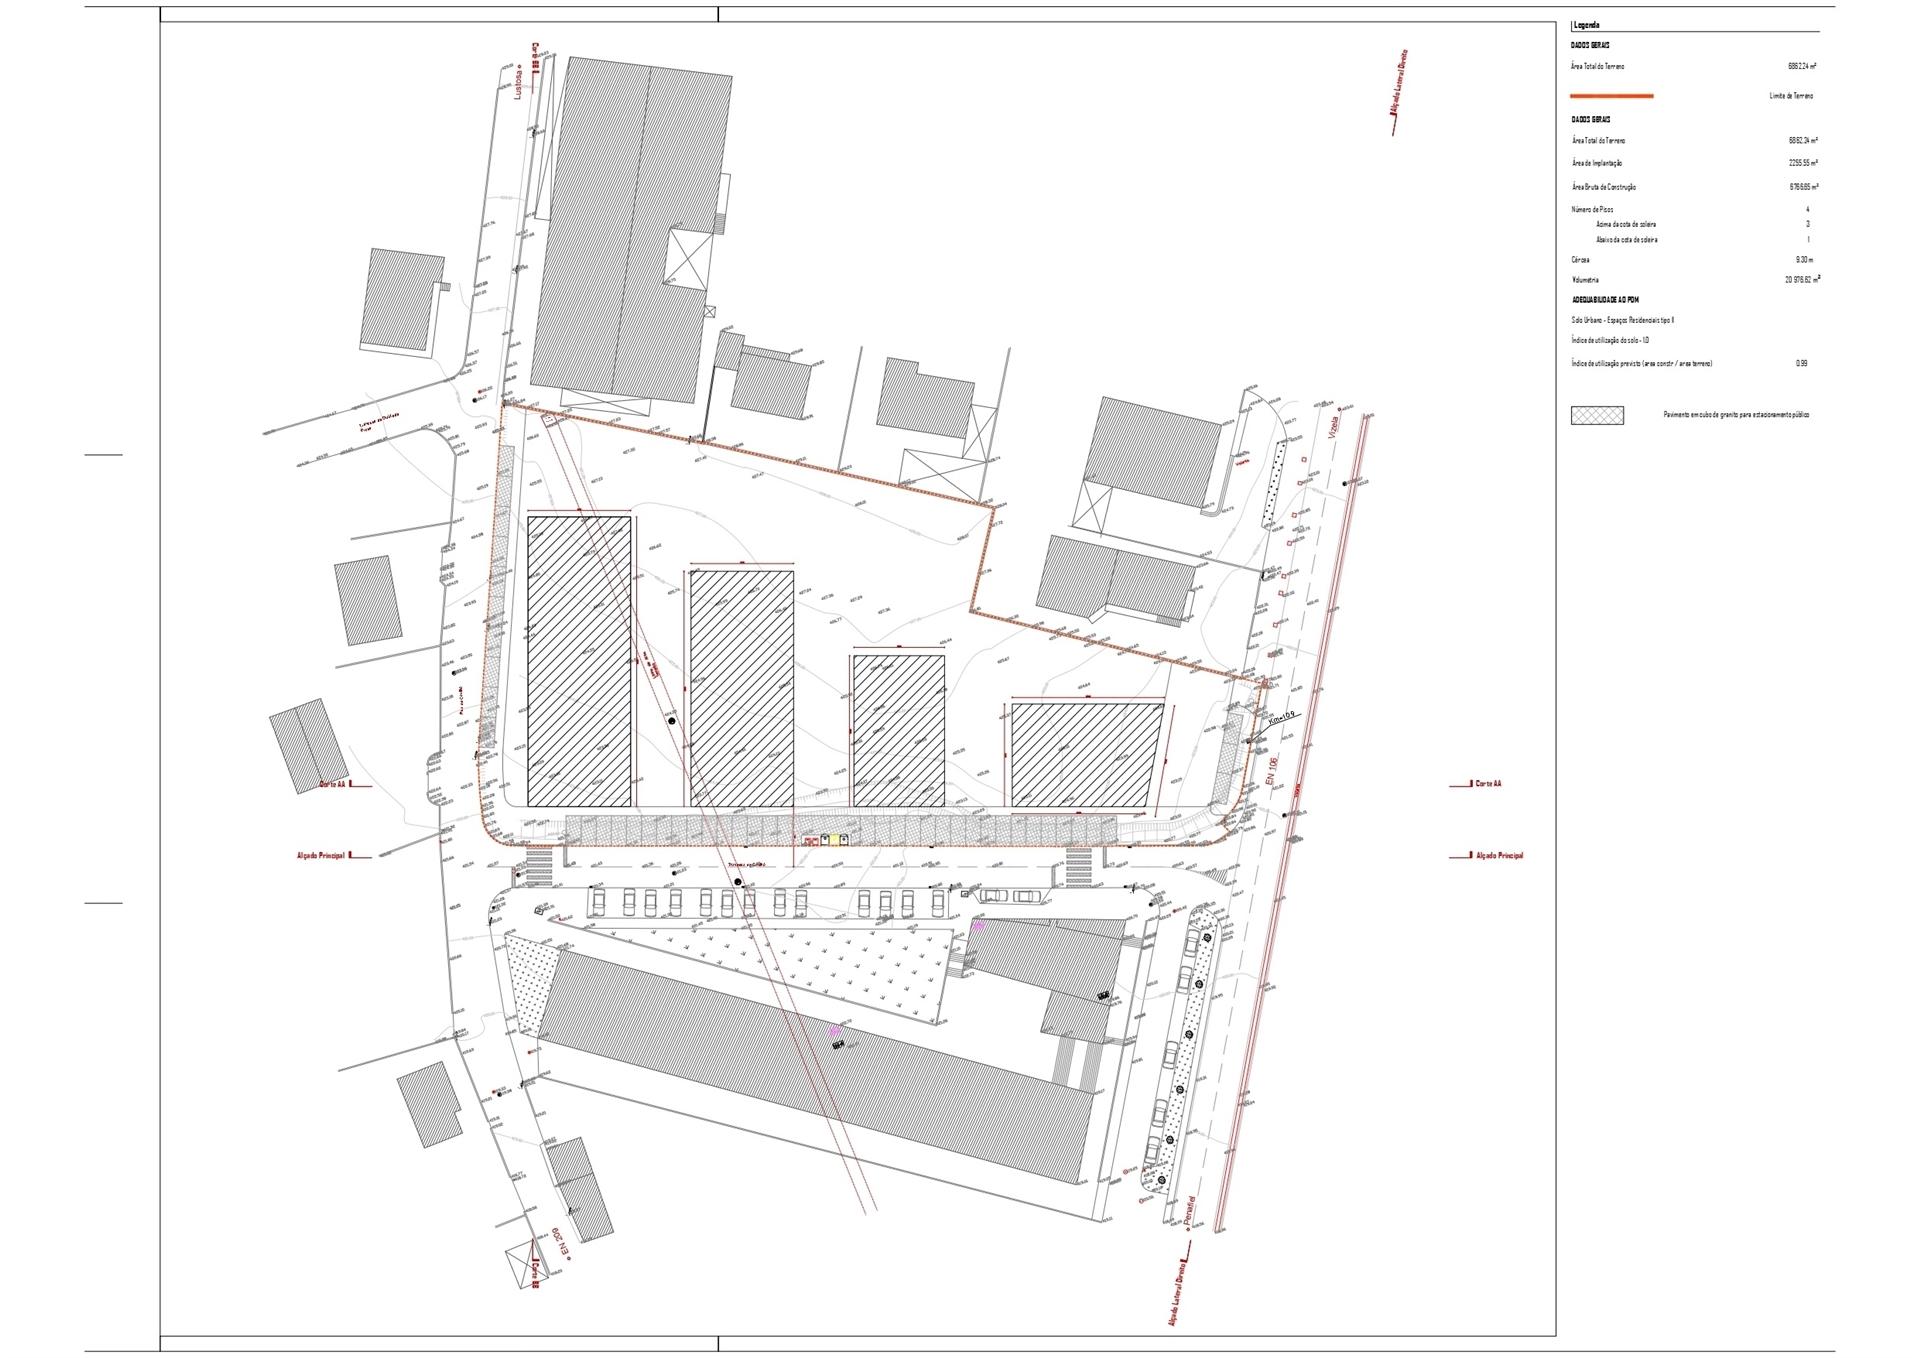The width and height of the screenshot is (1920, 1358).
Task: Click the granite pavement crosshatch legend swatch
Action: pyautogui.click(x=1597, y=415)
